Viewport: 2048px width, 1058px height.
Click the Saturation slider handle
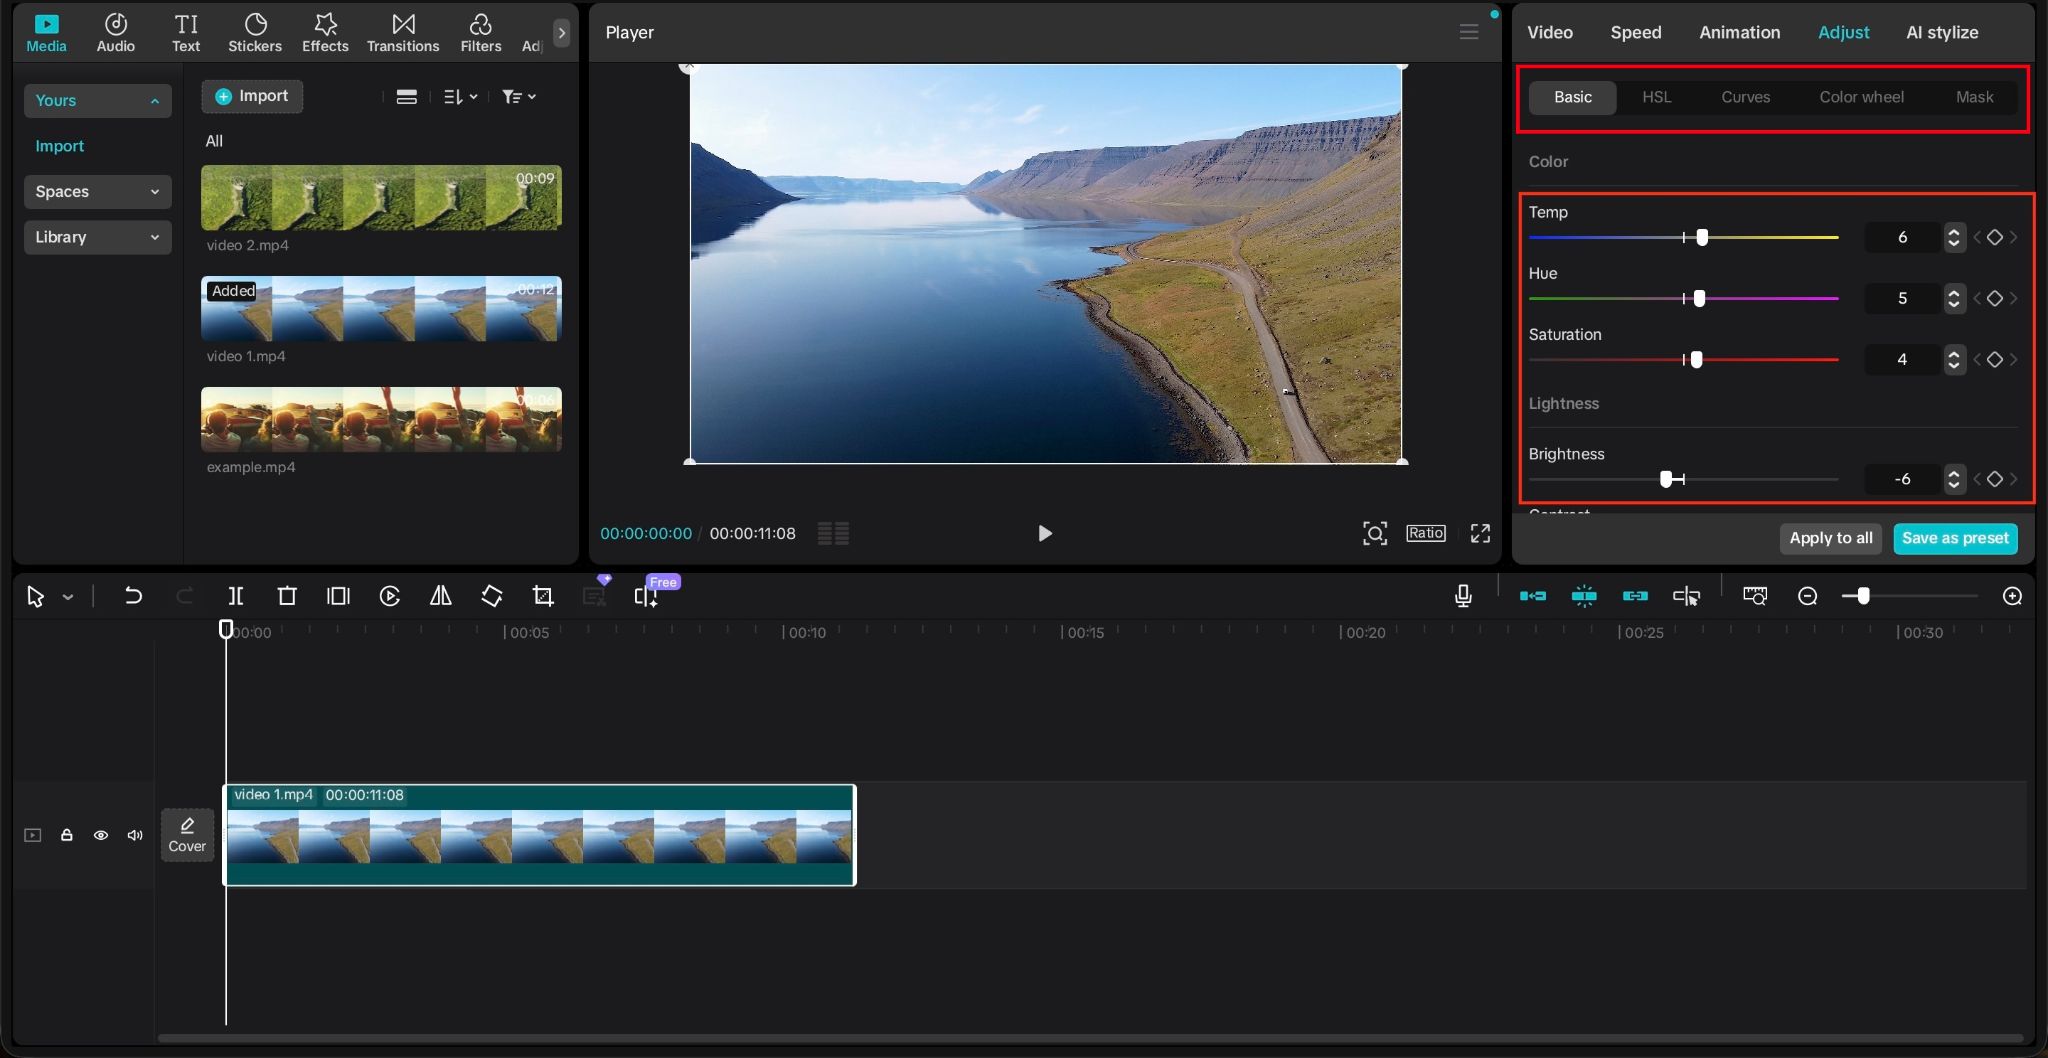pos(1696,359)
